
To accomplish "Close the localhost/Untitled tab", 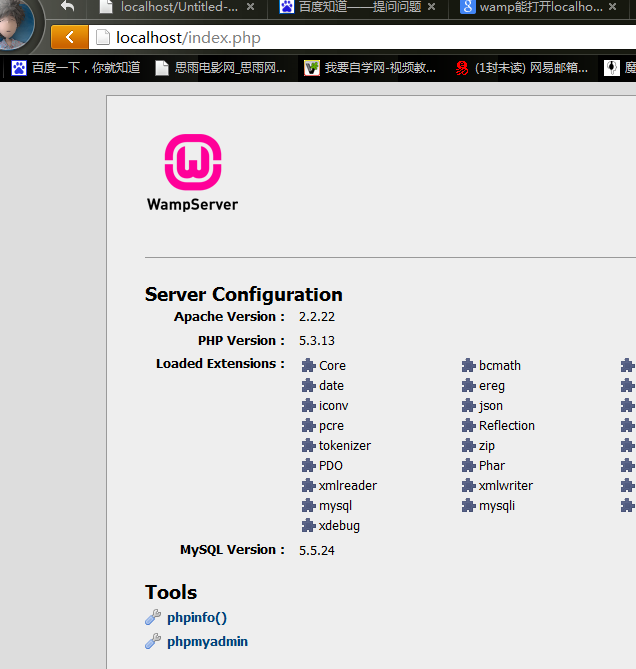I will click(x=251, y=7).
